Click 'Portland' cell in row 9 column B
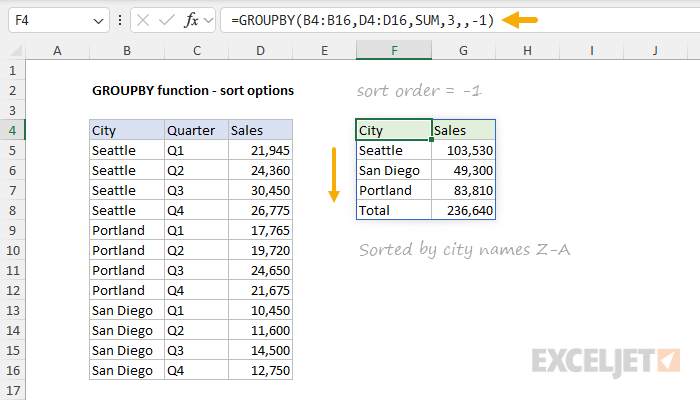700x400 pixels. point(127,230)
